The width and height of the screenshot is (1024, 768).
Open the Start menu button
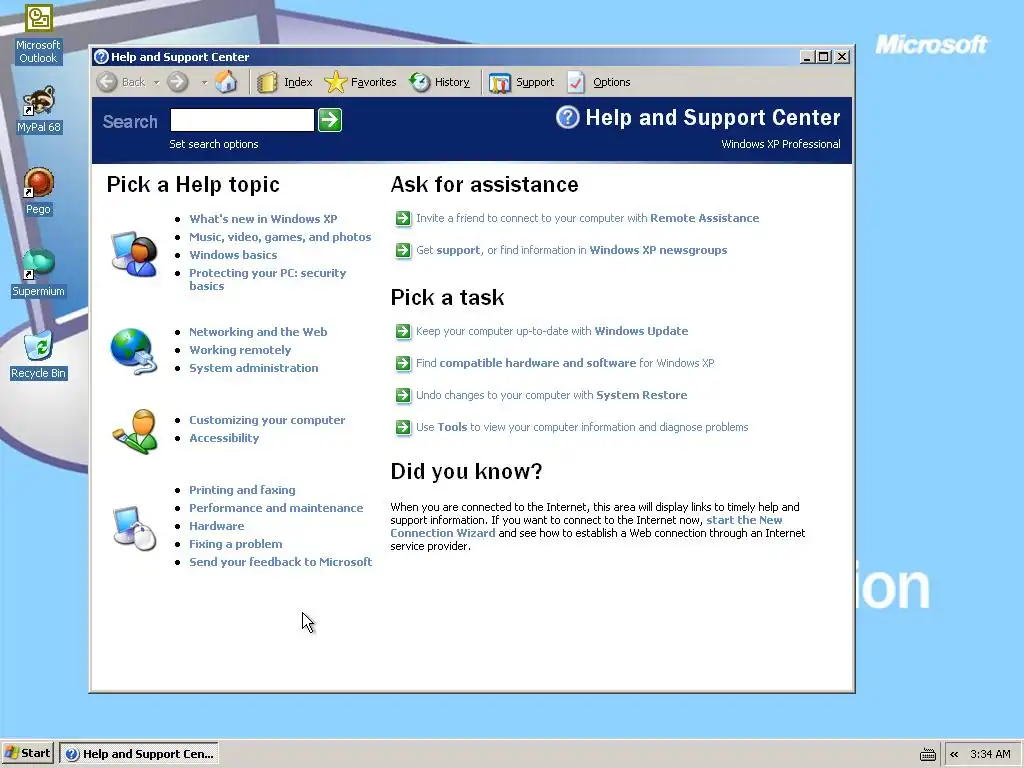click(x=27, y=753)
